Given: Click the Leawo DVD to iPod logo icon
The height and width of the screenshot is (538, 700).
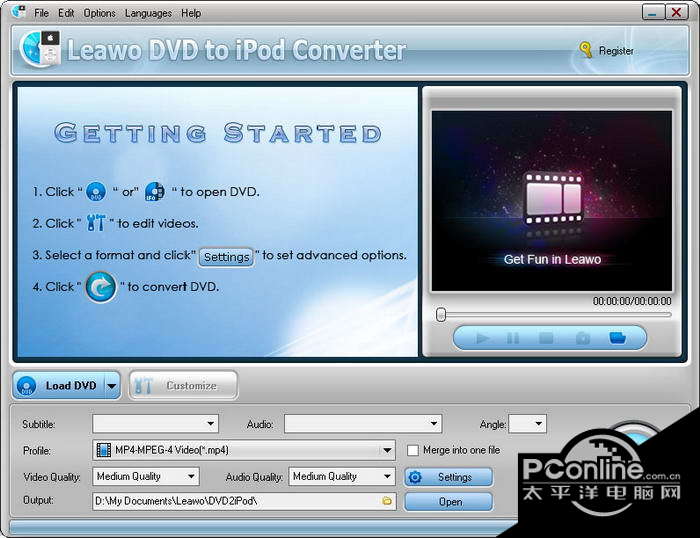Looking at the screenshot, I should (x=41, y=49).
